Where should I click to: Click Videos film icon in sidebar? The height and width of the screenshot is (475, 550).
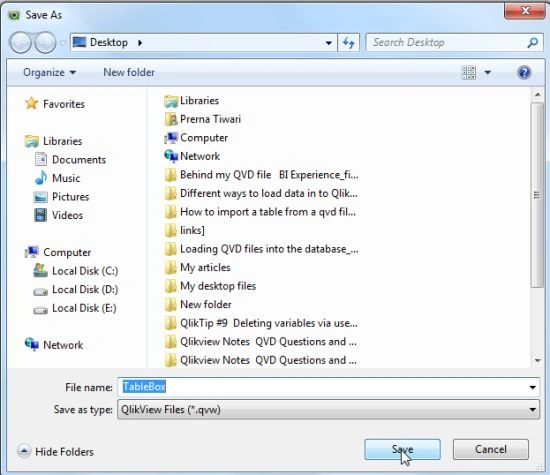click(41, 215)
